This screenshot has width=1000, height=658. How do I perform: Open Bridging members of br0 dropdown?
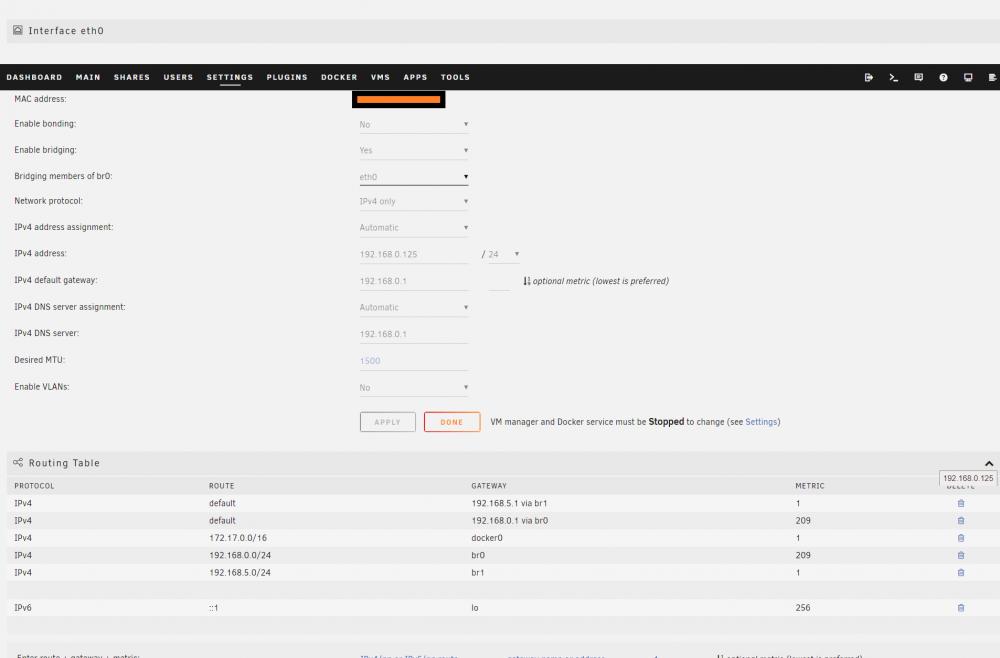click(x=414, y=177)
